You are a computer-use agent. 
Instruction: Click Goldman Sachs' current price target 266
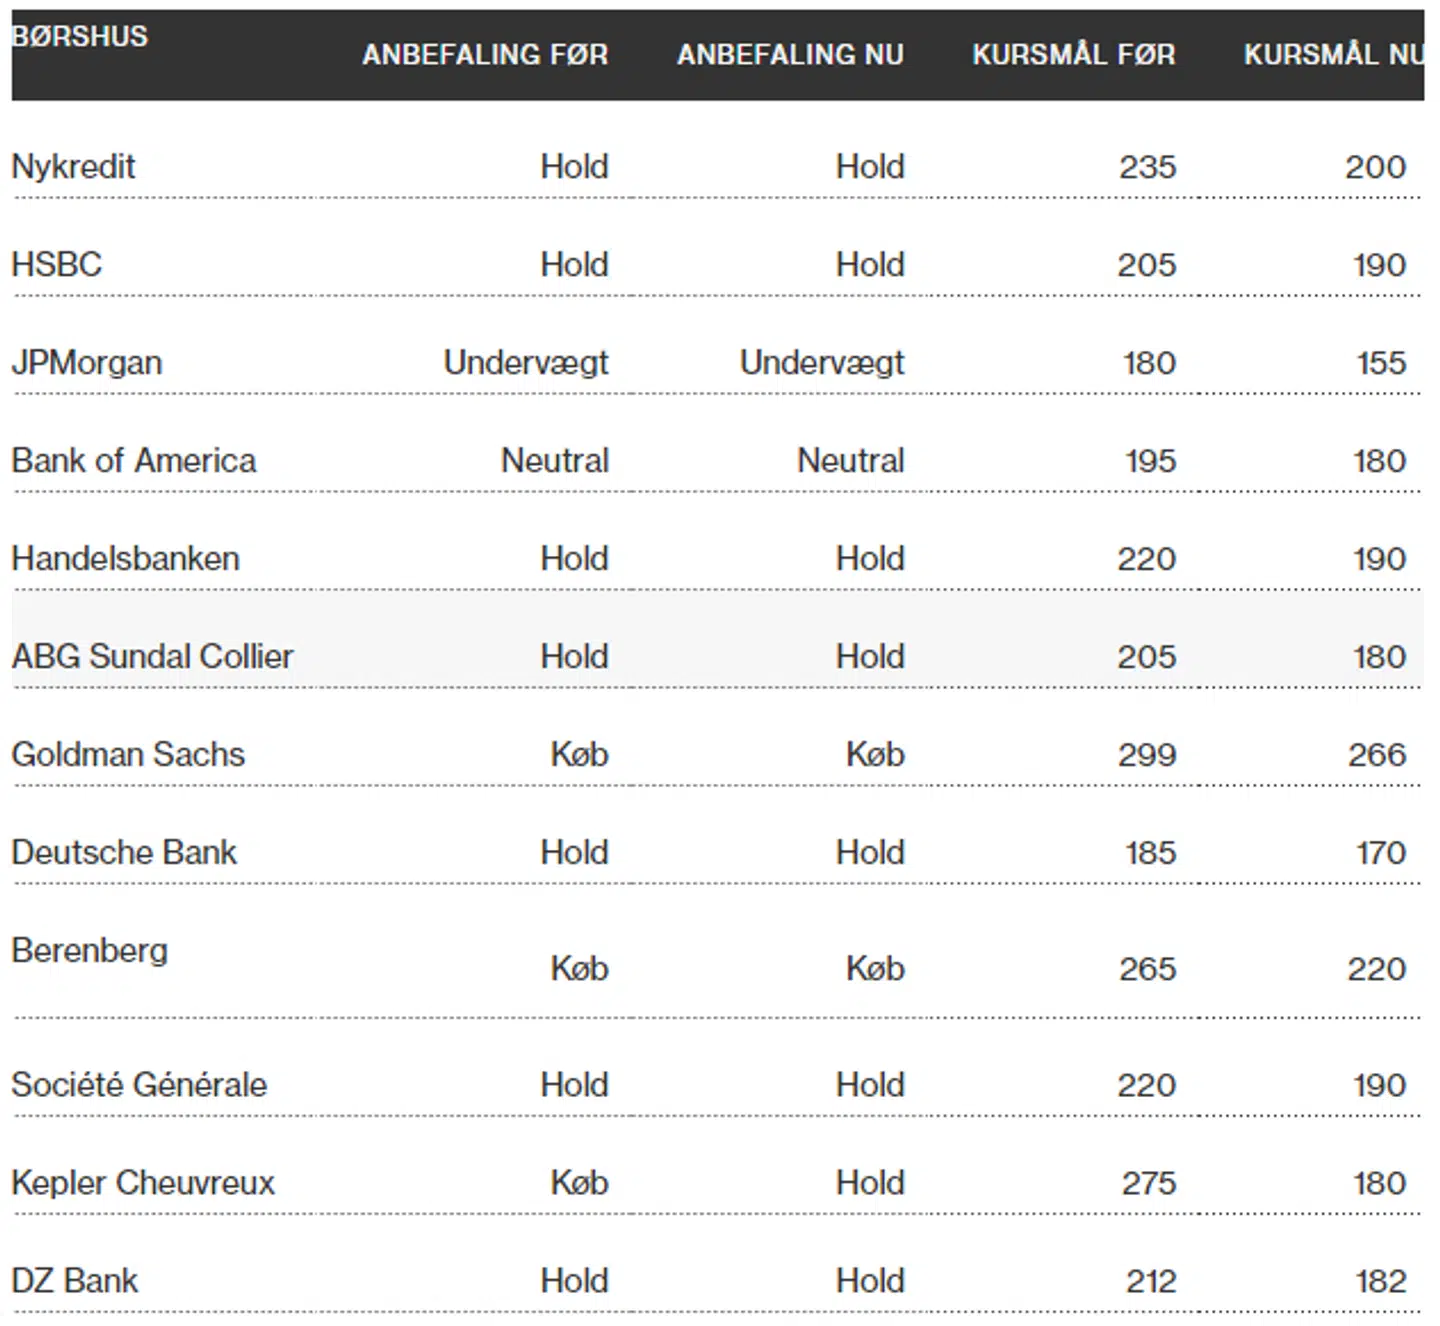click(x=1376, y=755)
